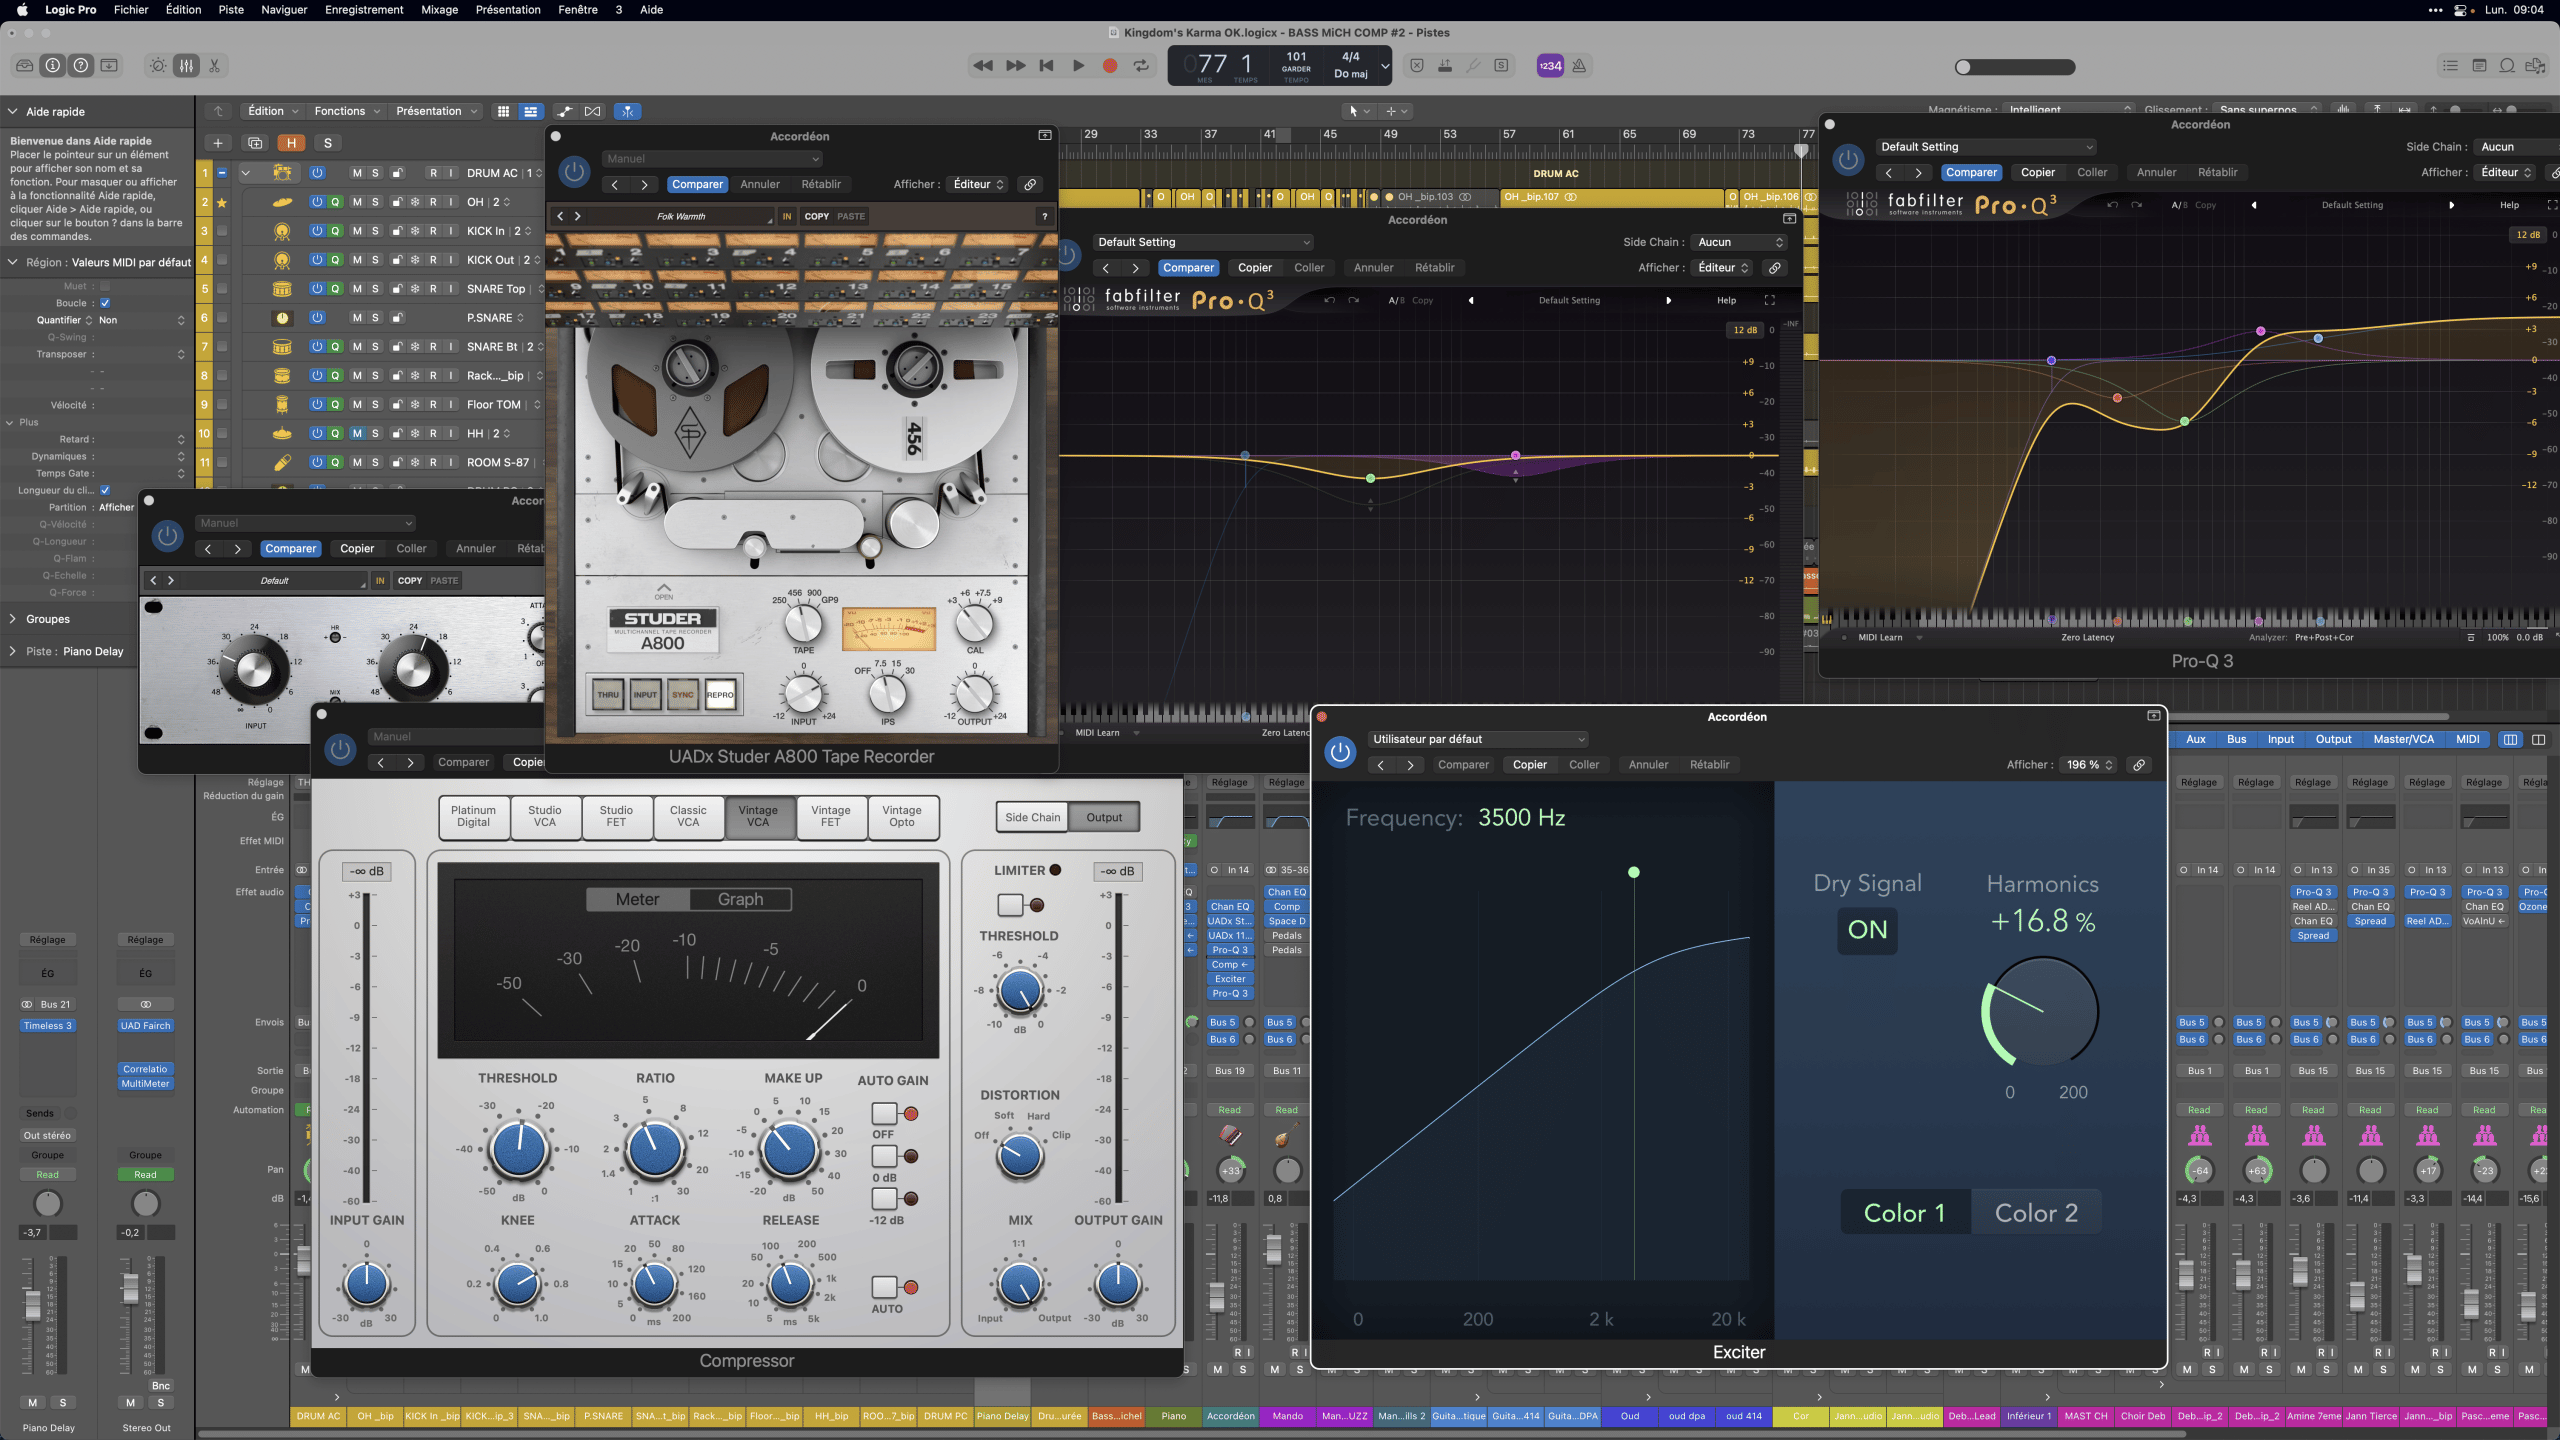Open the Apple menu
Viewport: 2560px width, 1440px height.
pos(22,10)
